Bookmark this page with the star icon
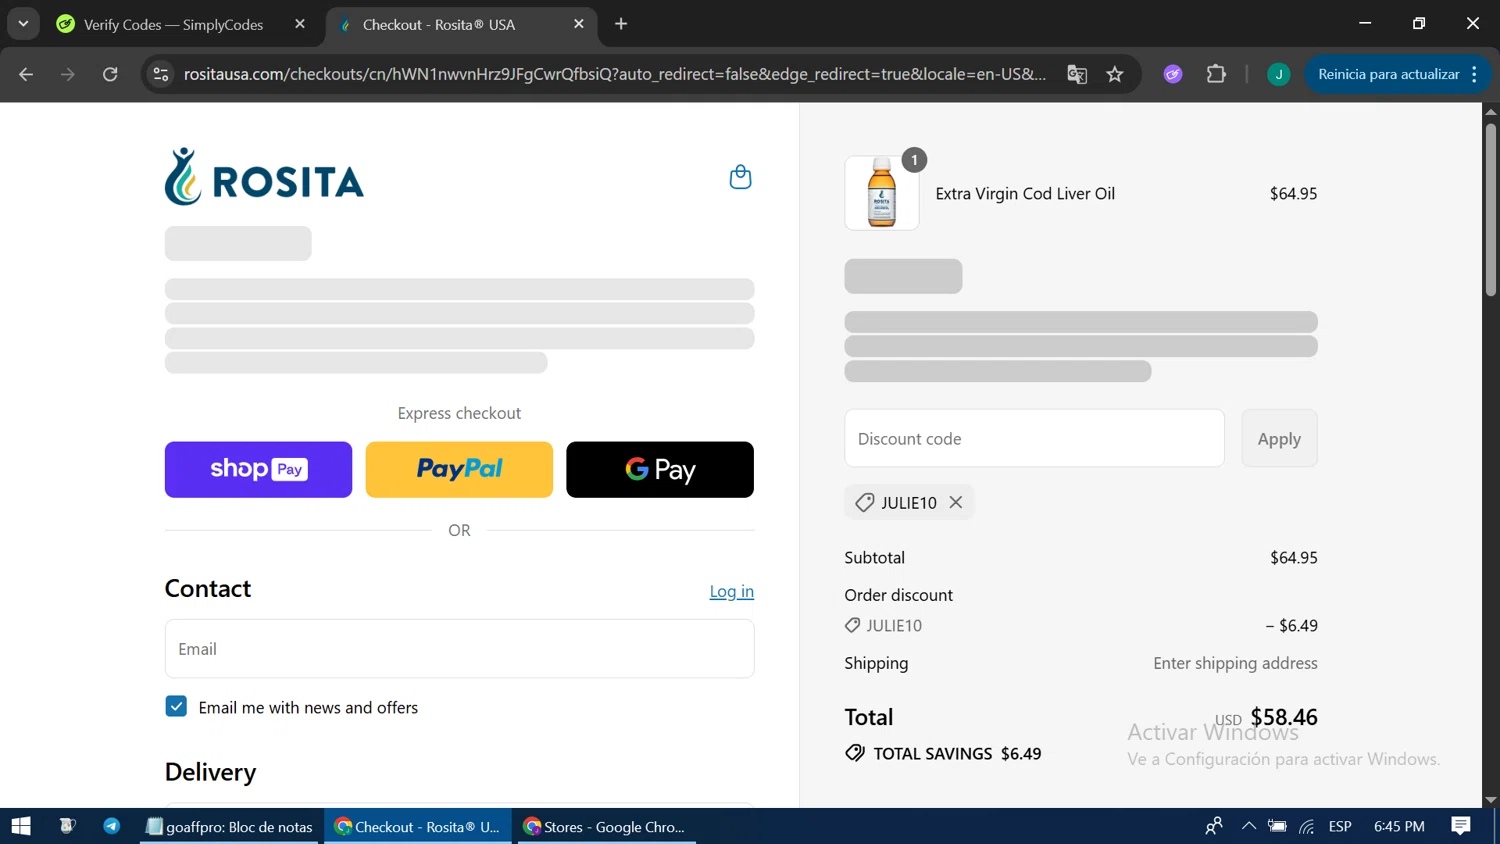This screenshot has width=1500, height=844. pos(1115,74)
